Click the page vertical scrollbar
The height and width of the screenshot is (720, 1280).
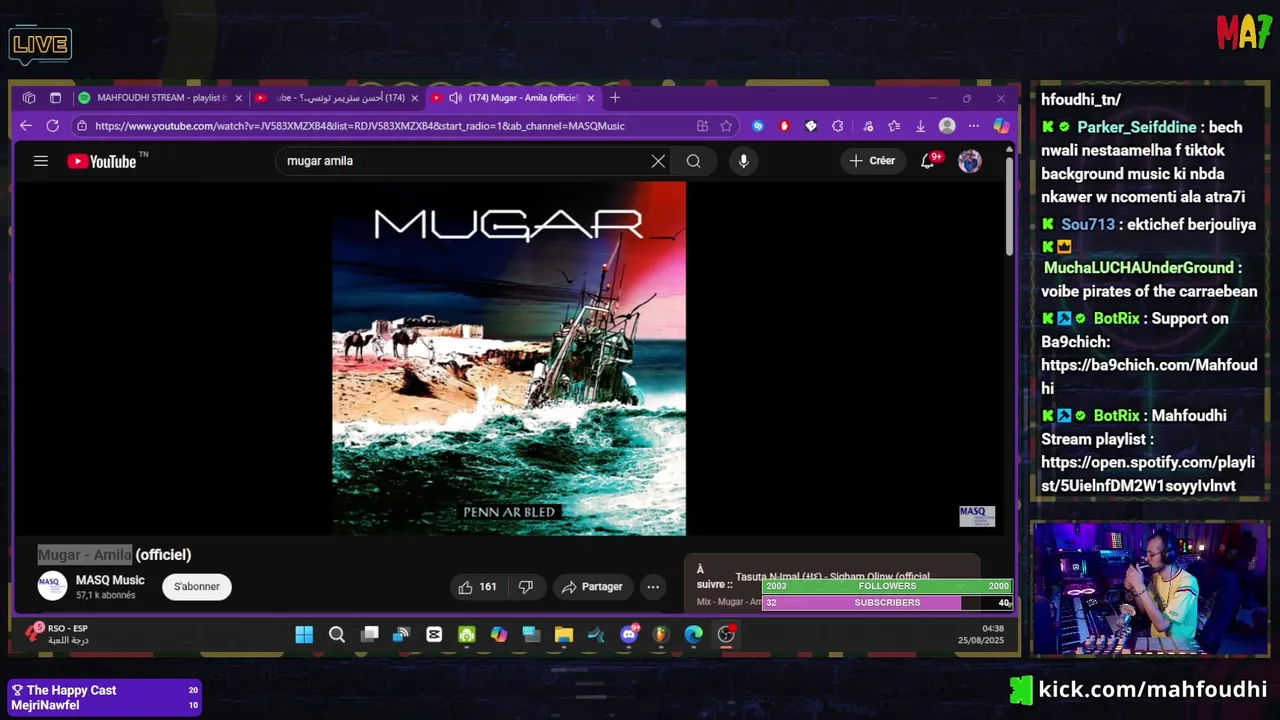pyautogui.click(x=1009, y=205)
